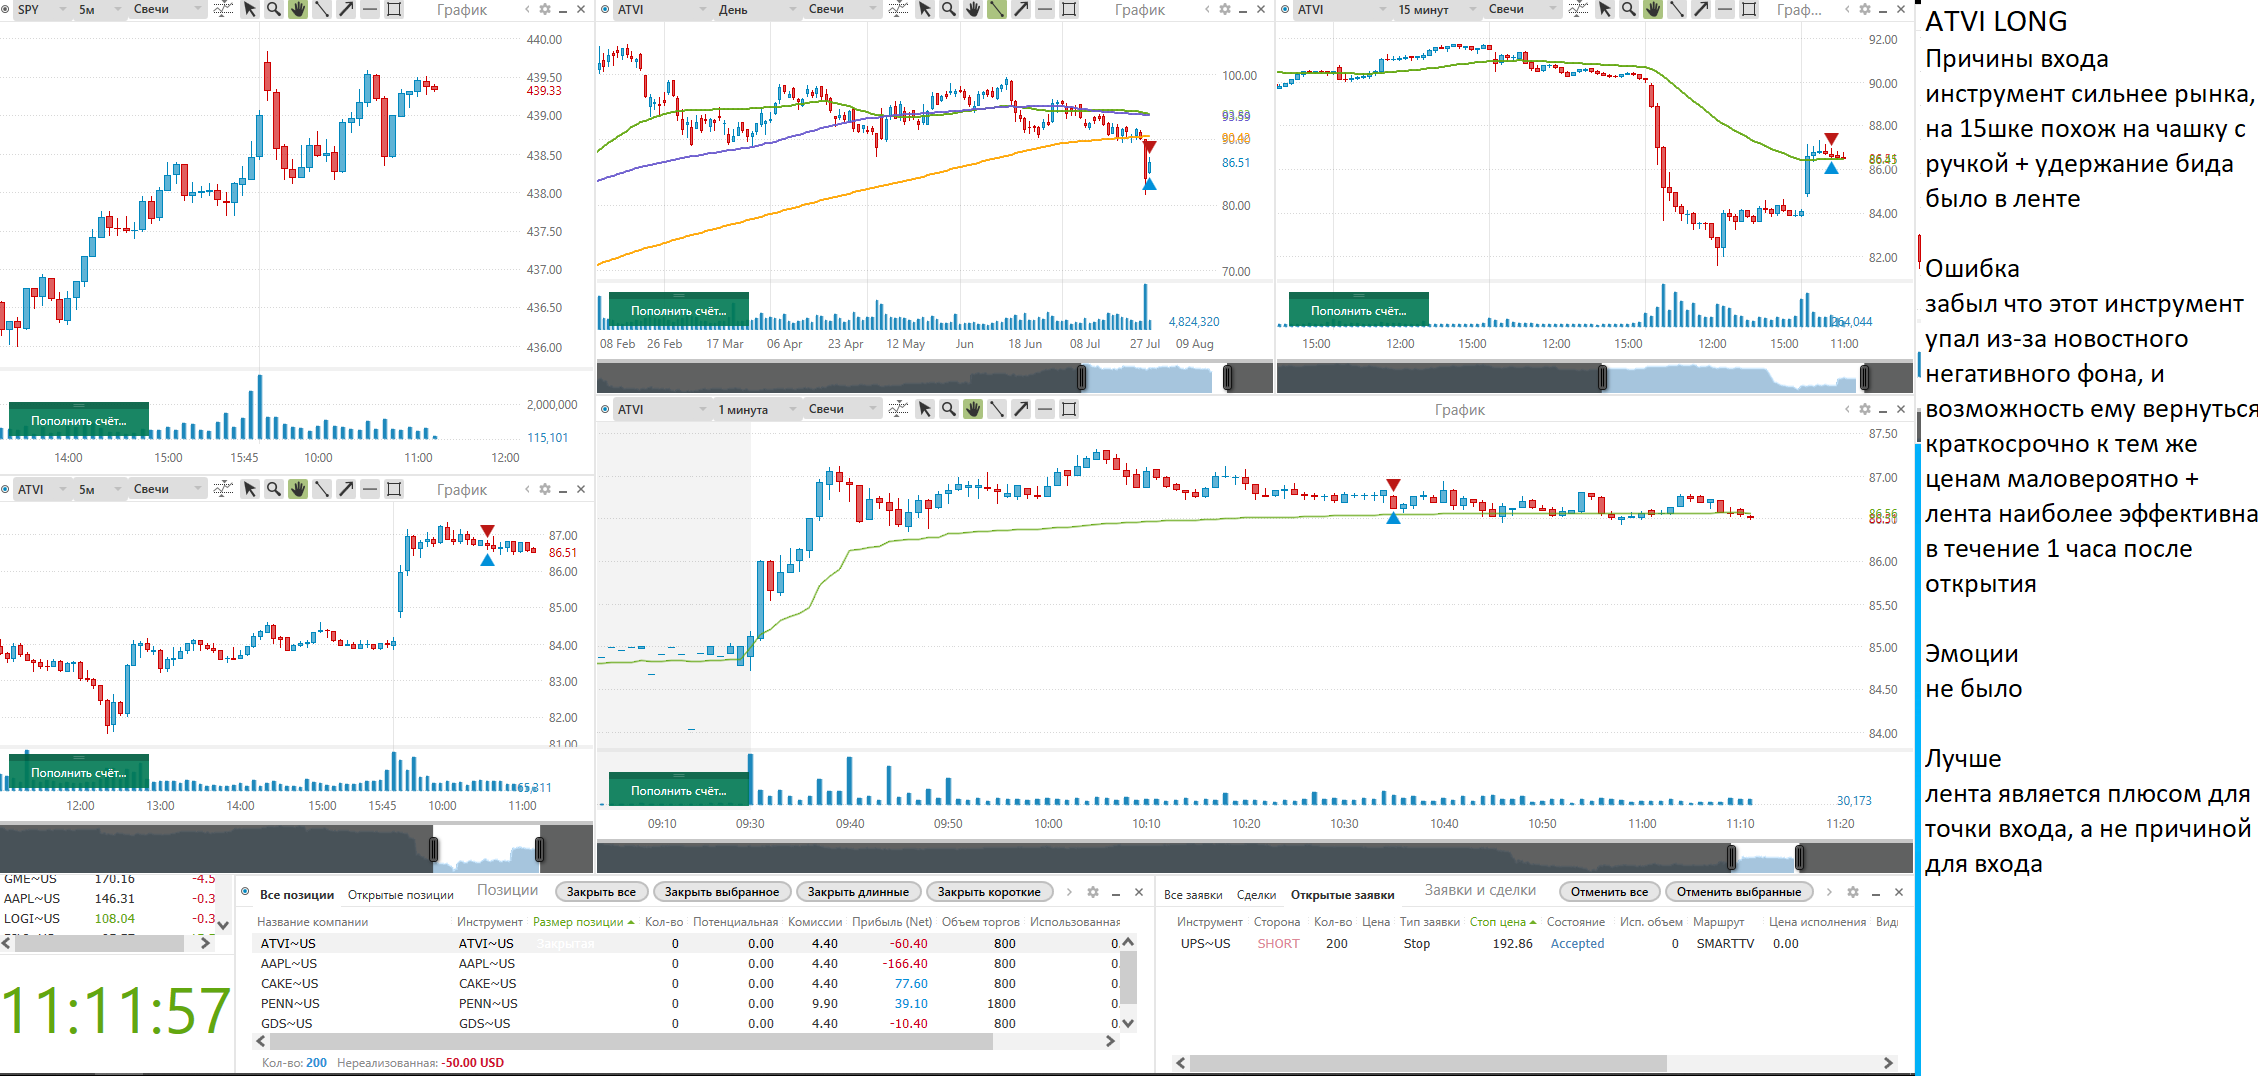2258x1076 pixels.
Task: Sort by Размер позиции column header
Action: pyautogui.click(x=583, y=922)
